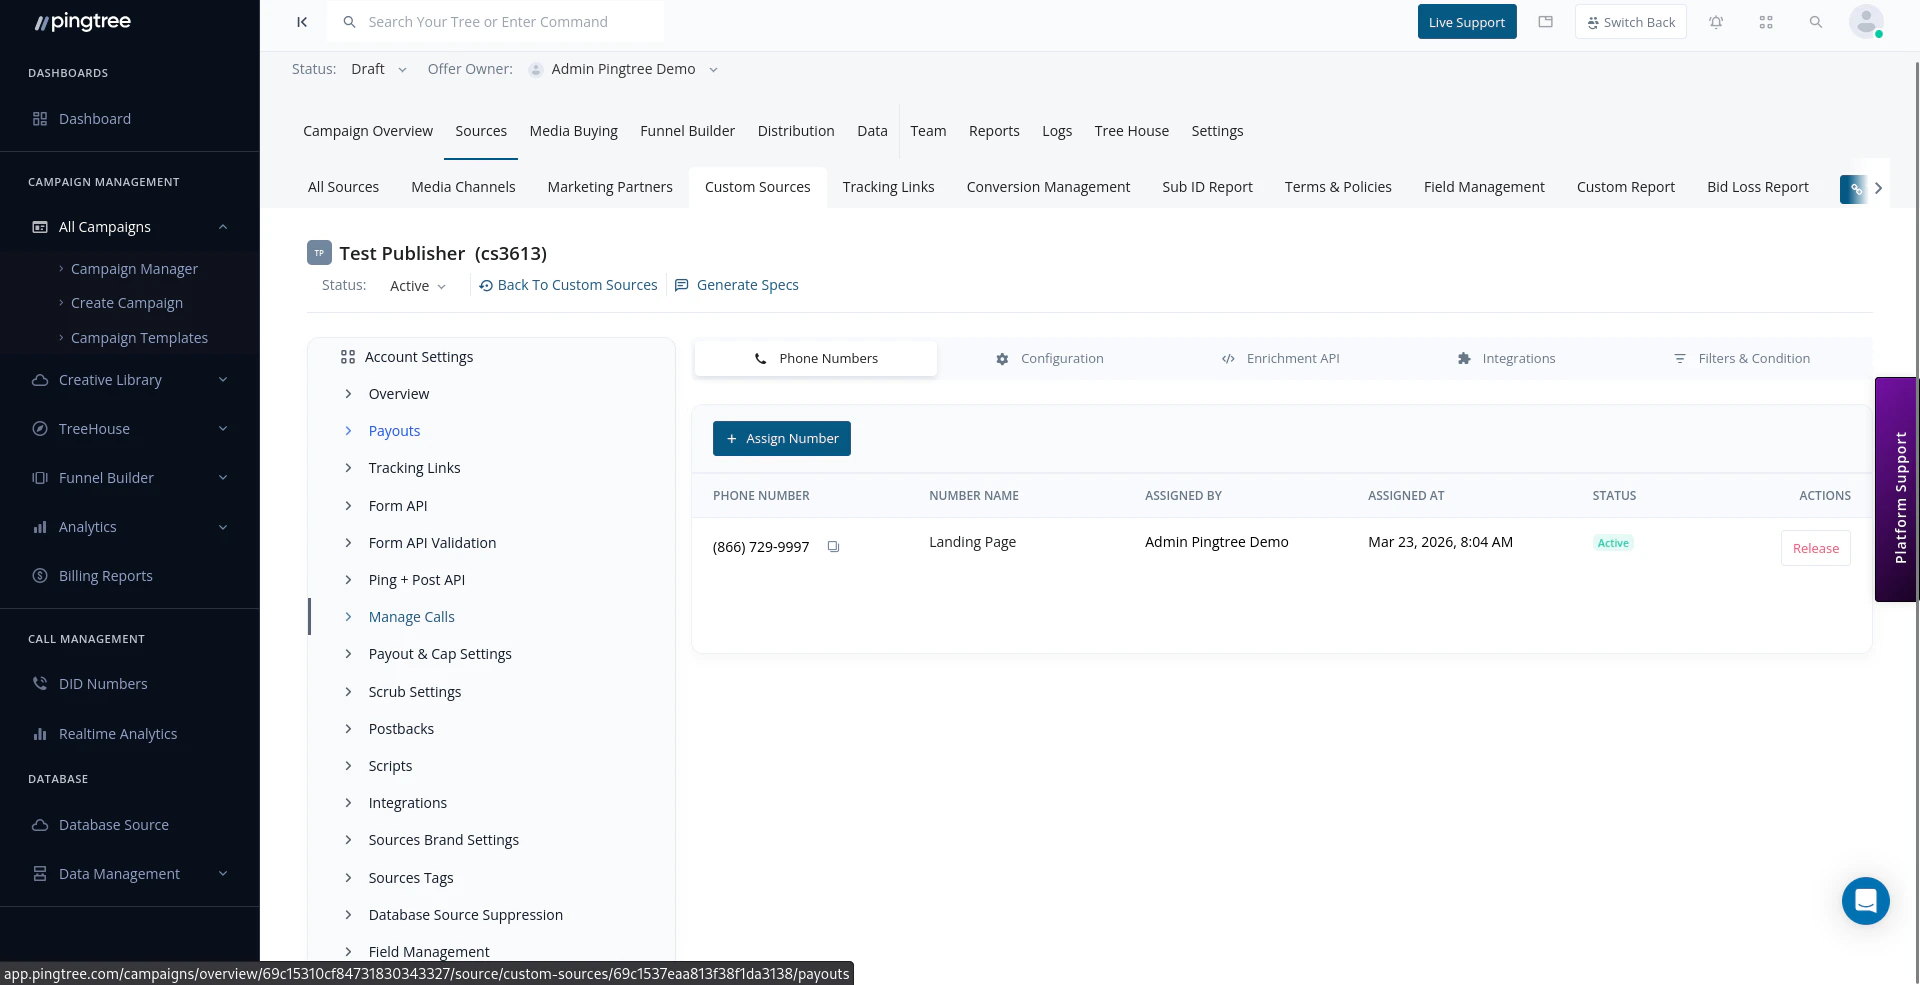This screenshot has height=985, width=1920.
Task: Click the Switch Back button
Action: (x=1630, y=22)
